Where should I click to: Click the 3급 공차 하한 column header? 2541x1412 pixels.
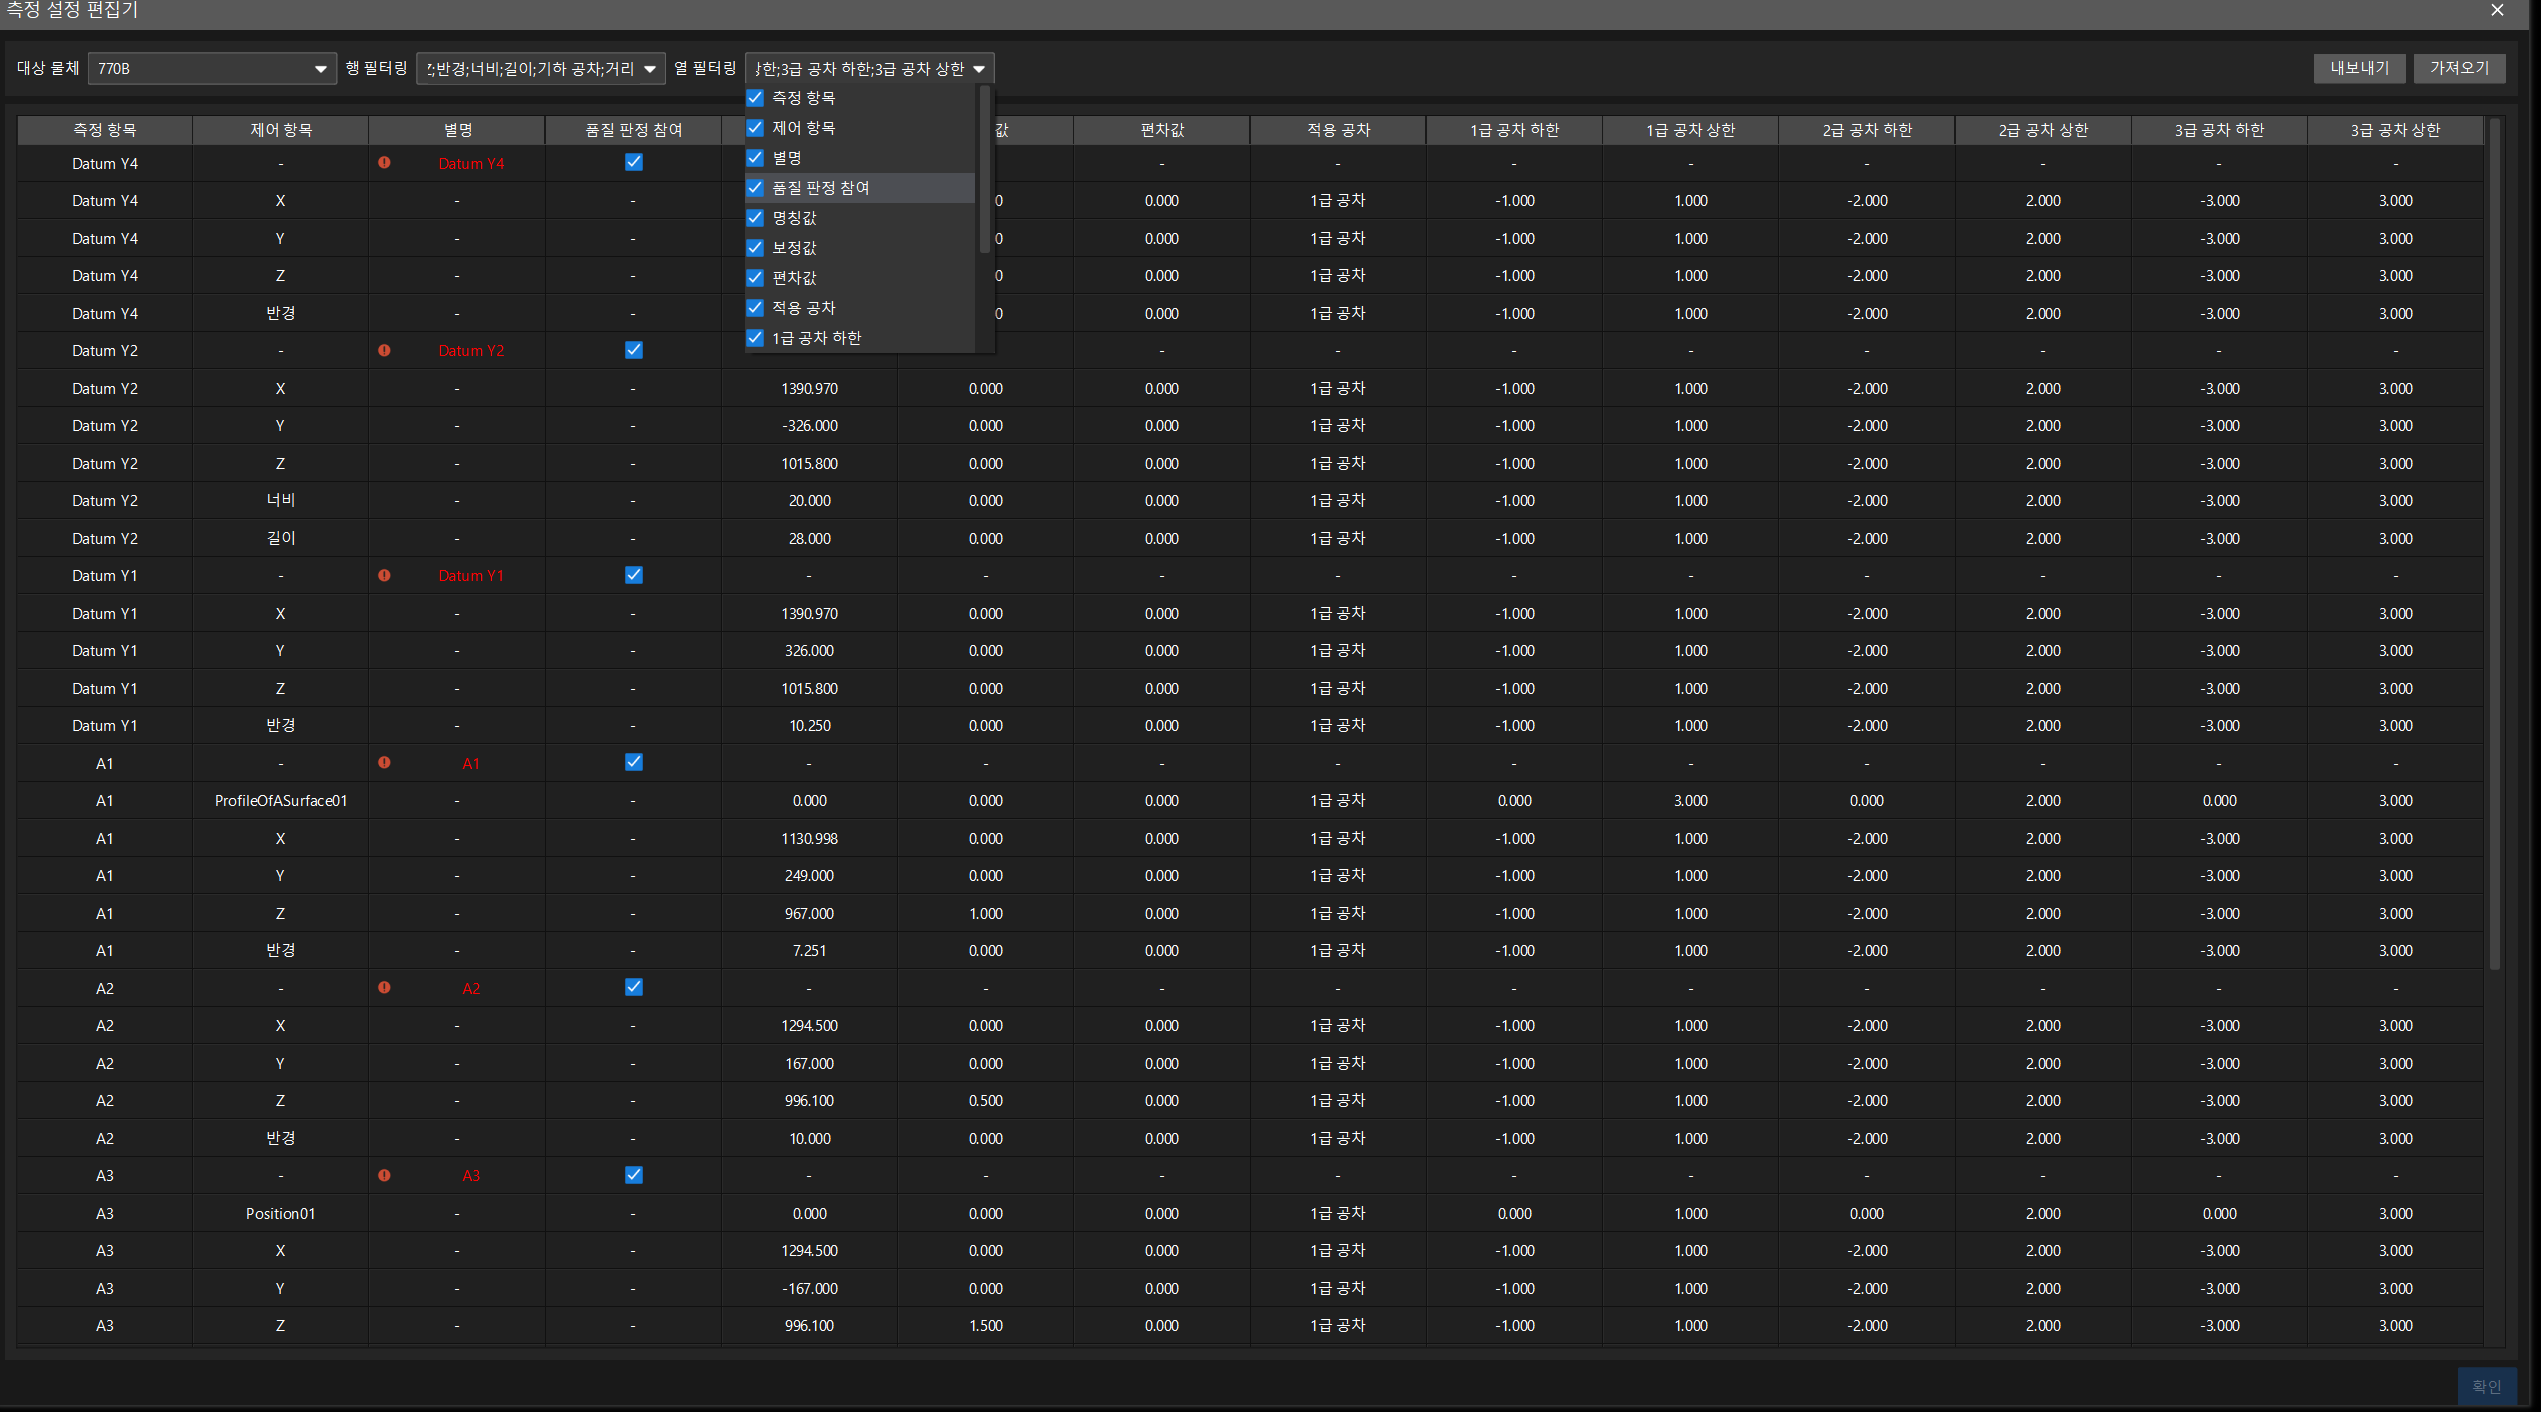click(2219, 130)
